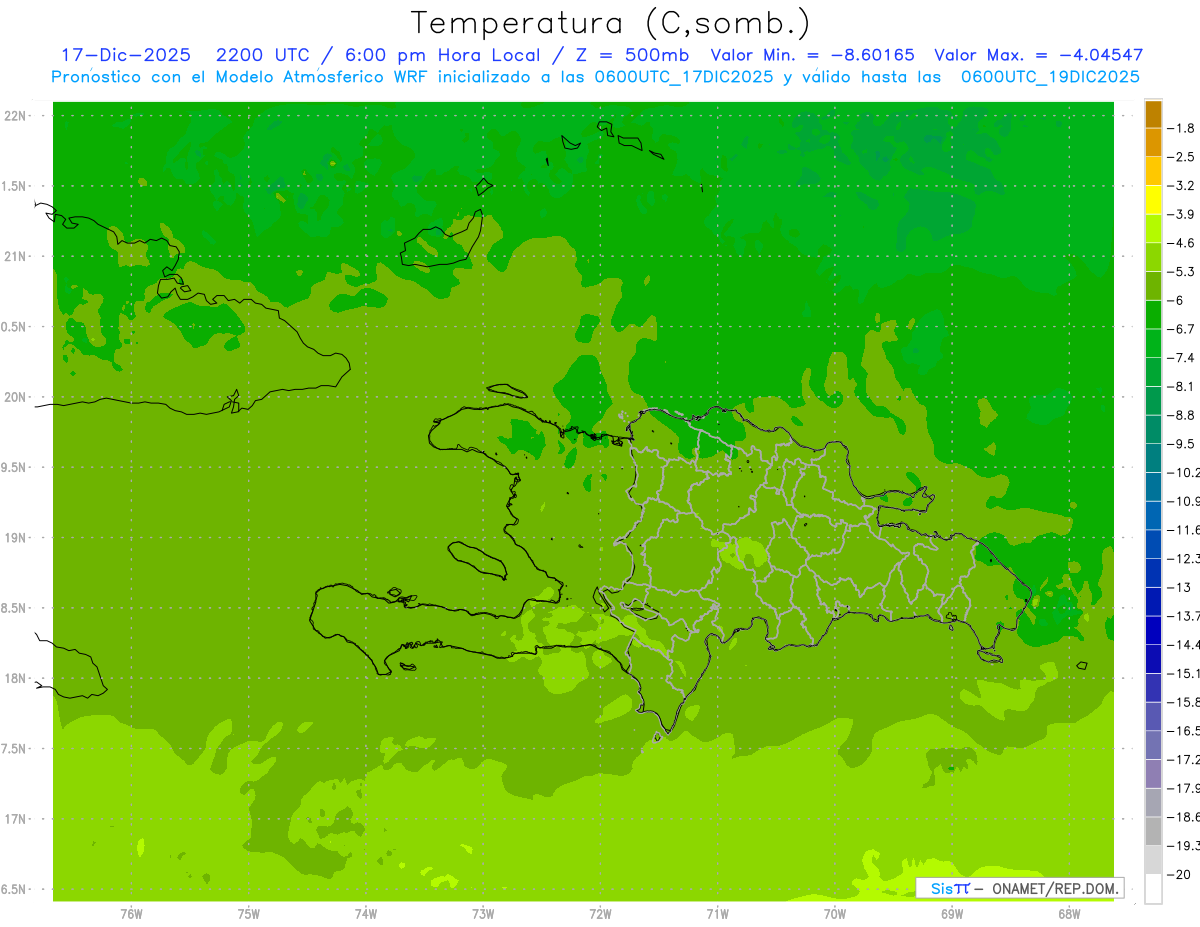The width and height of the screenshot is (1200, 927).
Task: Pick the white bottom segment of color scale
Action: click(x=1153, y=888)
